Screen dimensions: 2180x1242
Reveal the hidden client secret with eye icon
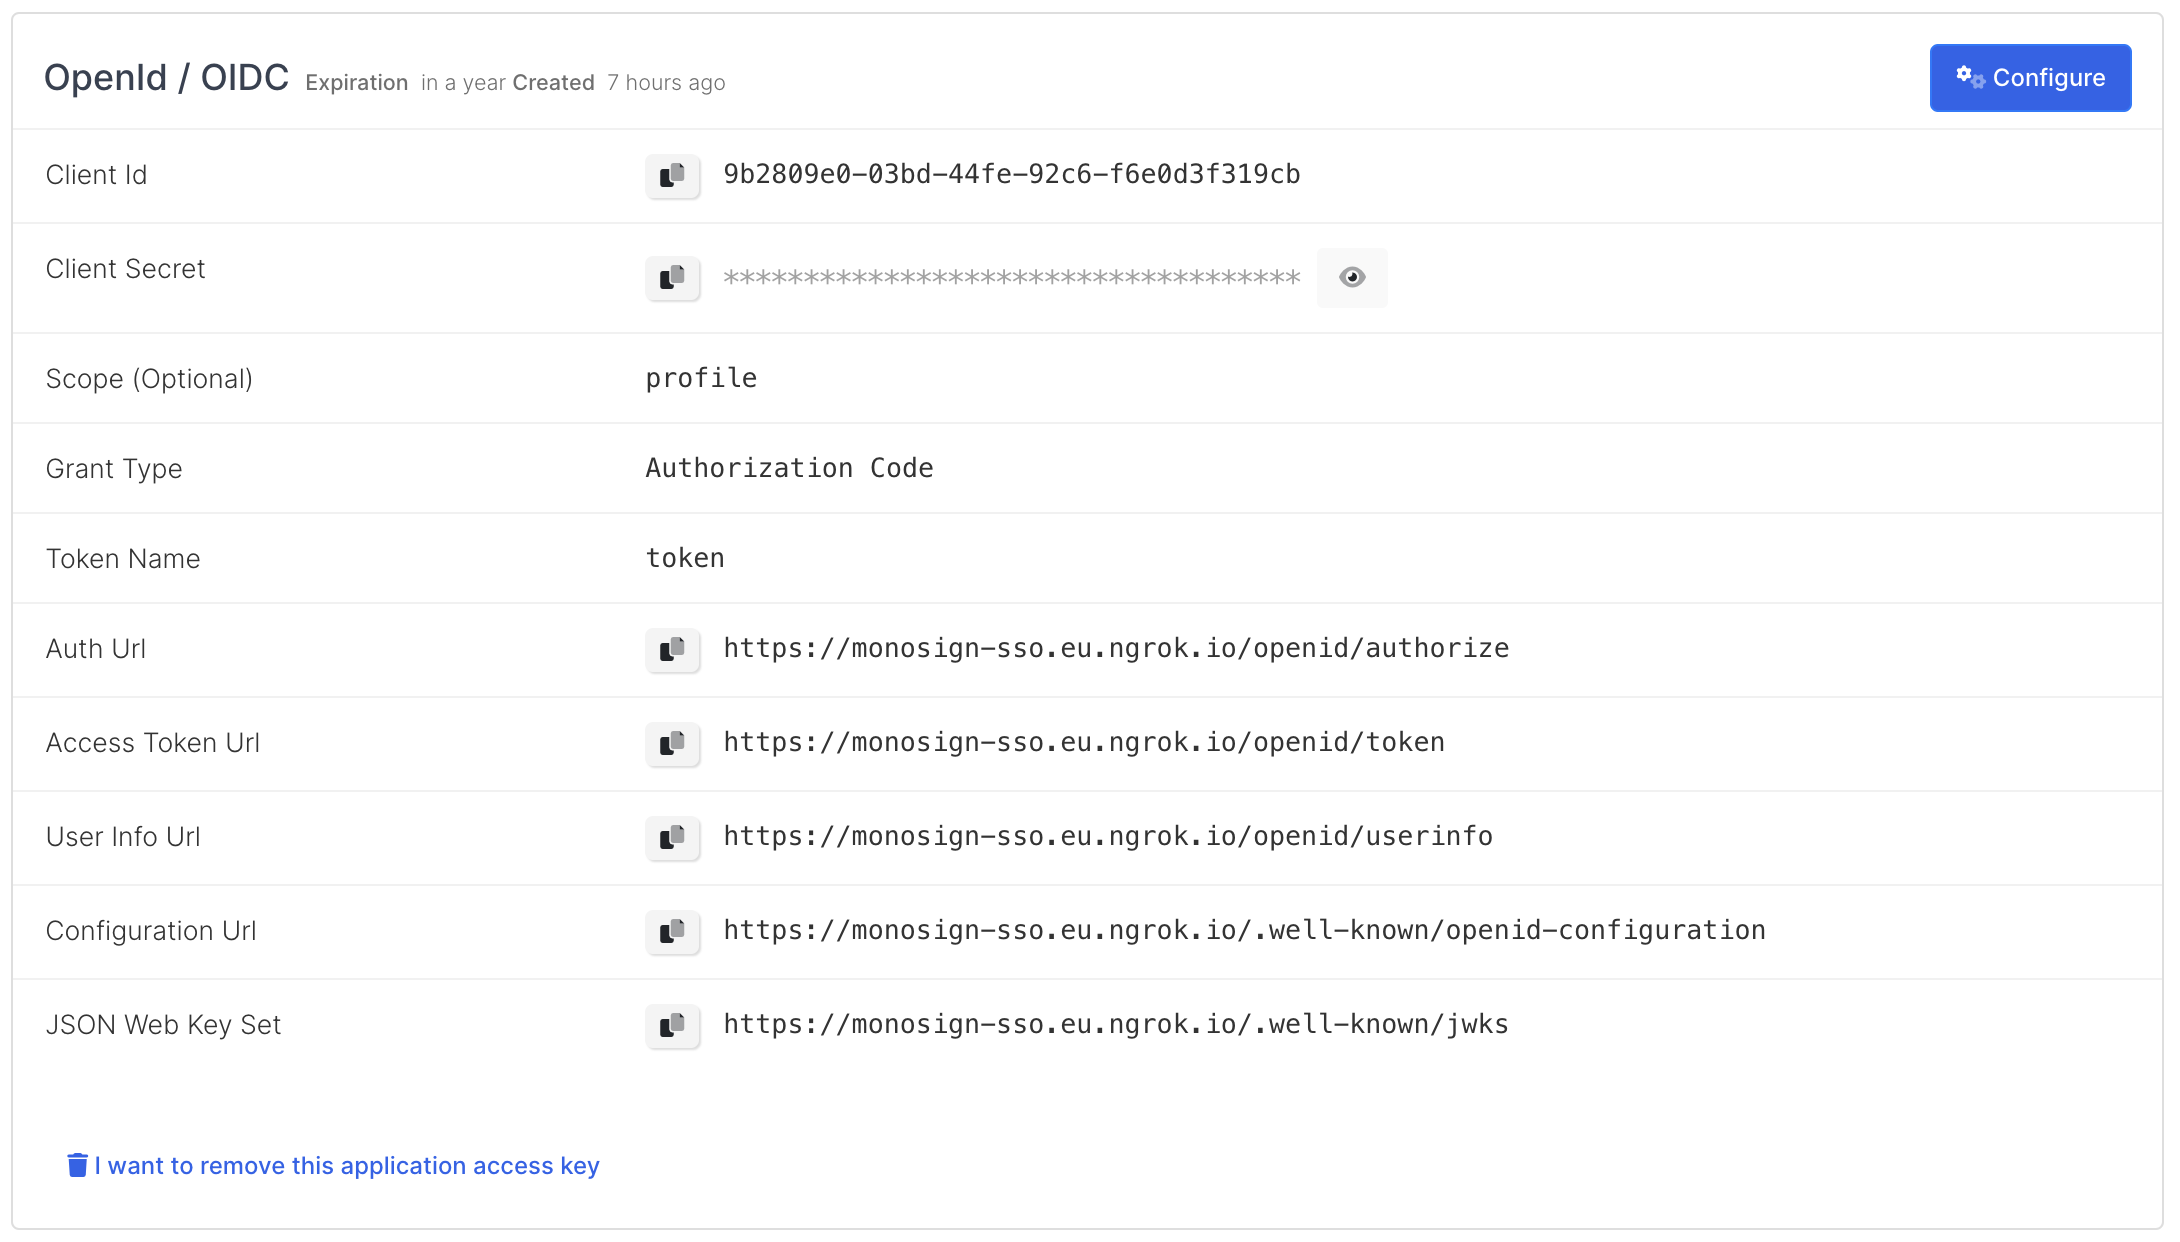(1351, 278)
